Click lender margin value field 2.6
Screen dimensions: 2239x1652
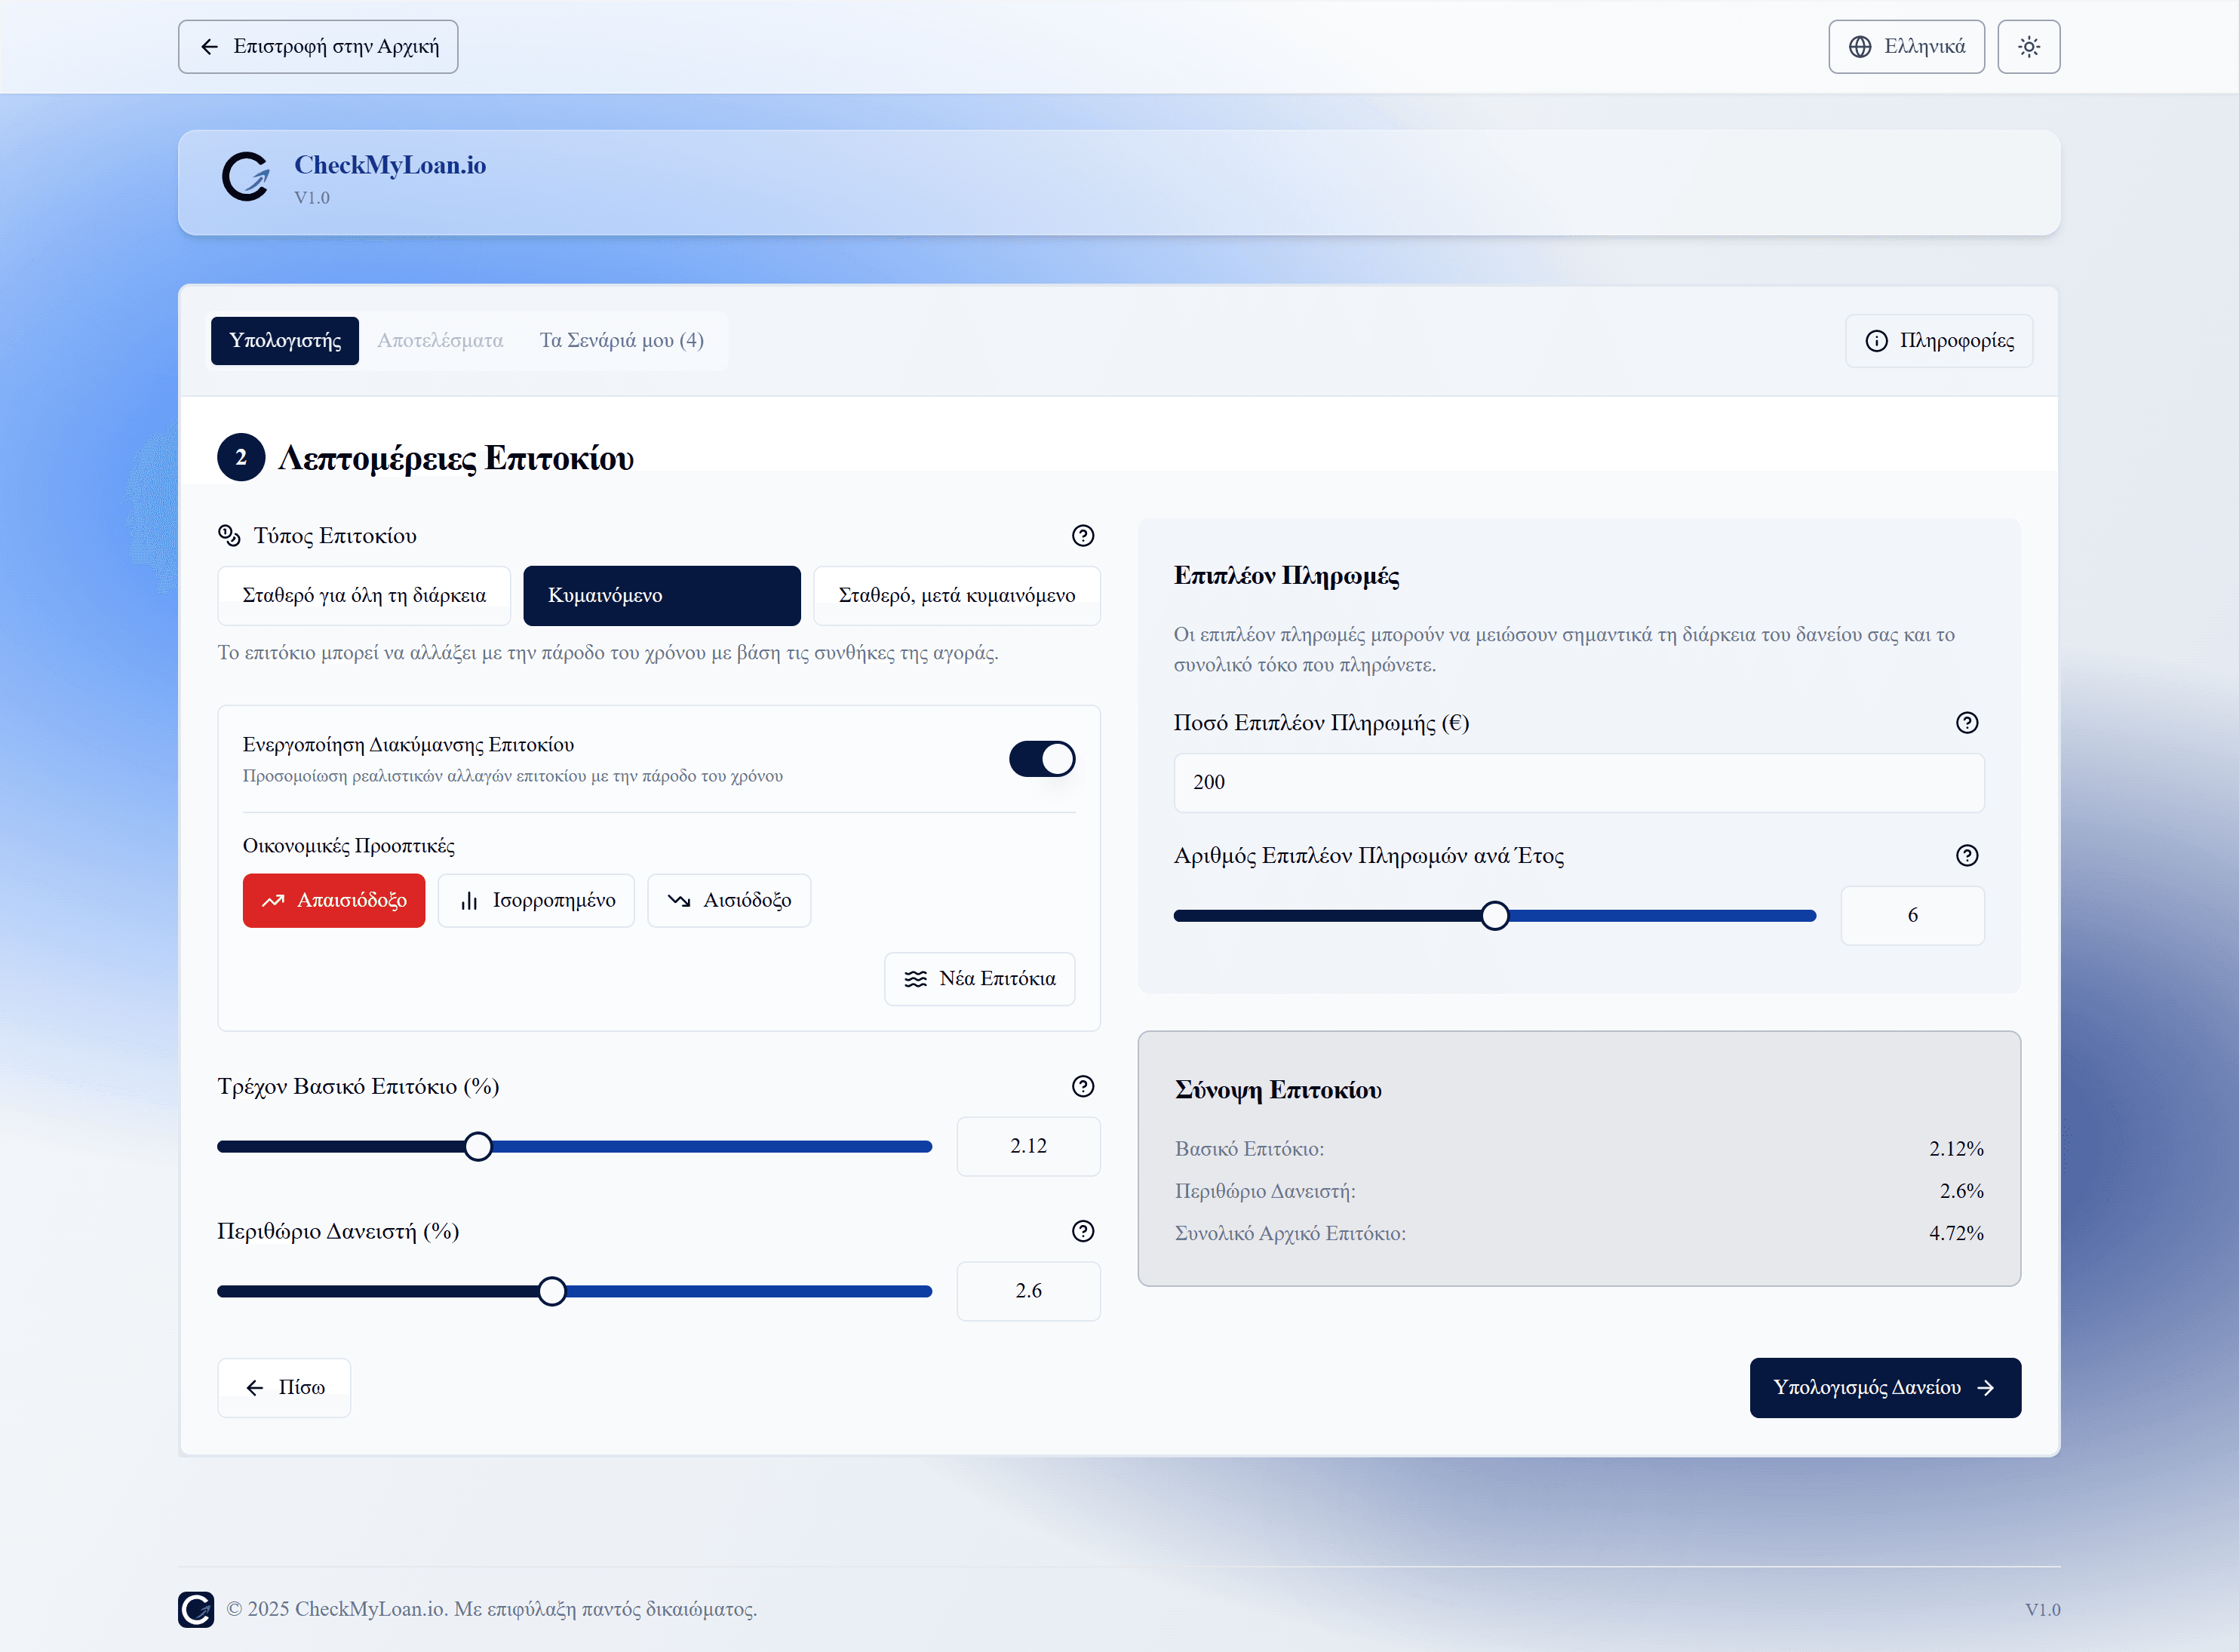[x=1028, y=1292]
